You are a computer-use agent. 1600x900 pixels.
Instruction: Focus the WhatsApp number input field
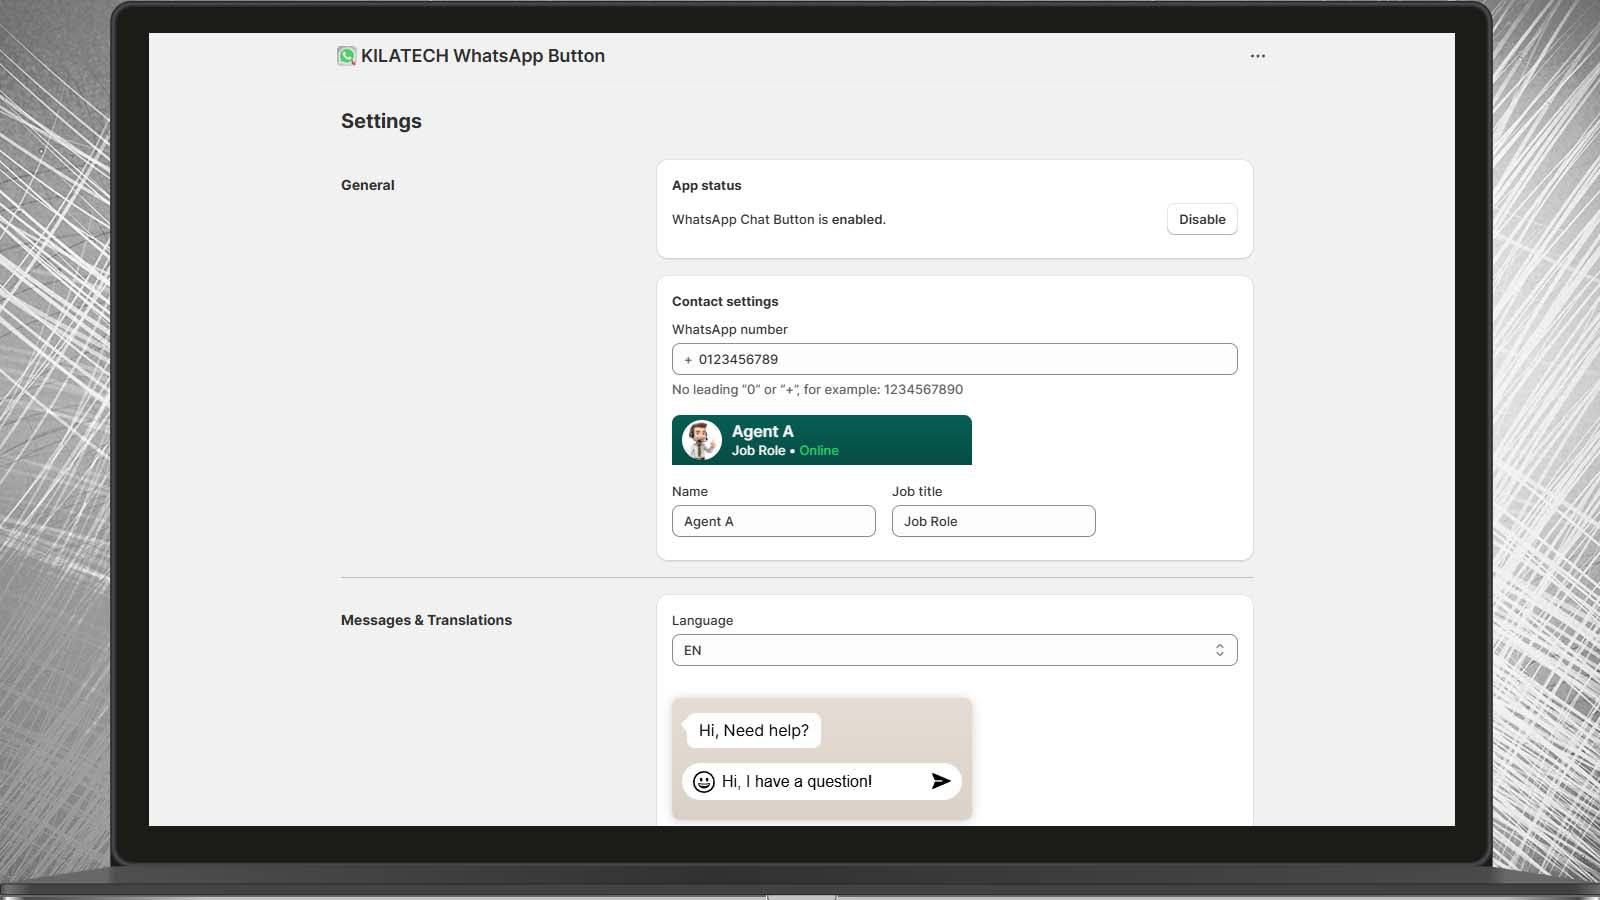pyautogui.click(x=960, y=360)
